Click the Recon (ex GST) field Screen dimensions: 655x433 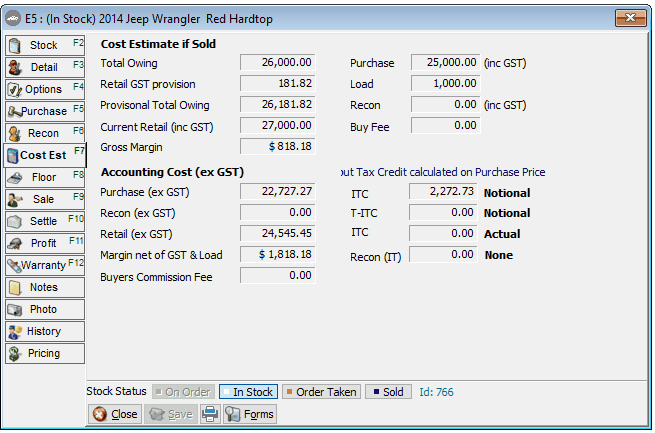pyautogui.click(x=277, y=213)
